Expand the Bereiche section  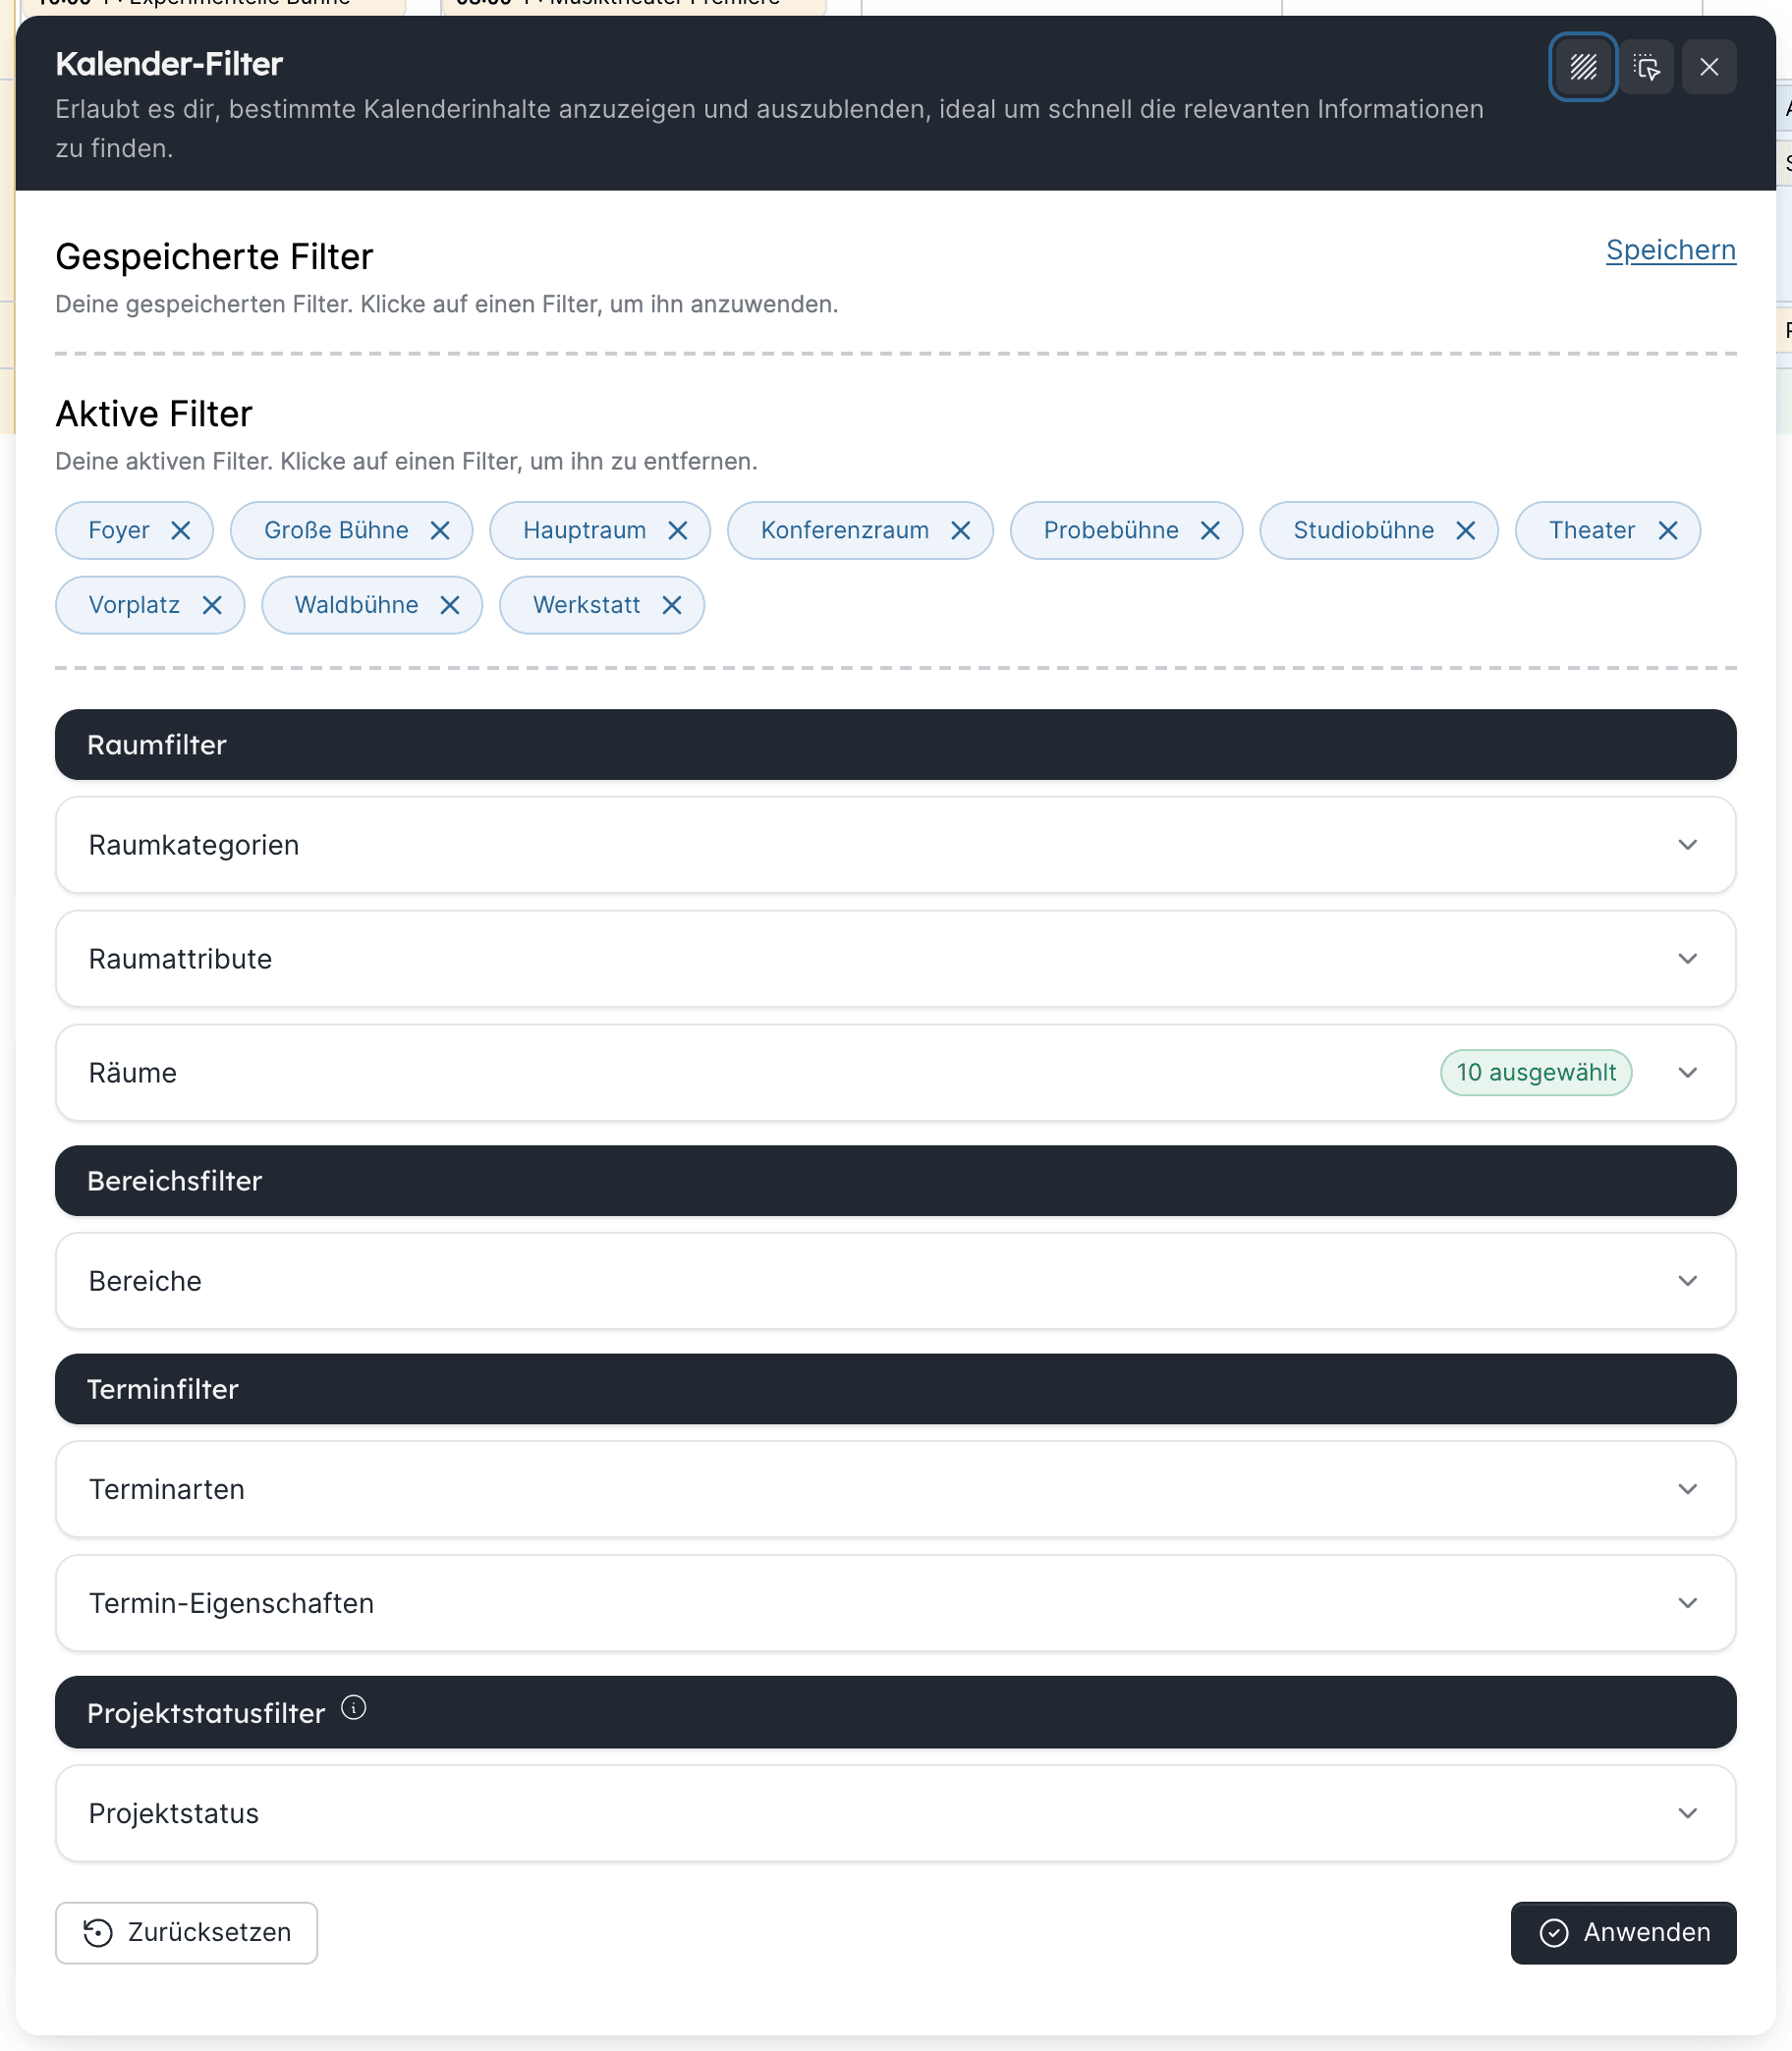pos(895,1281)
